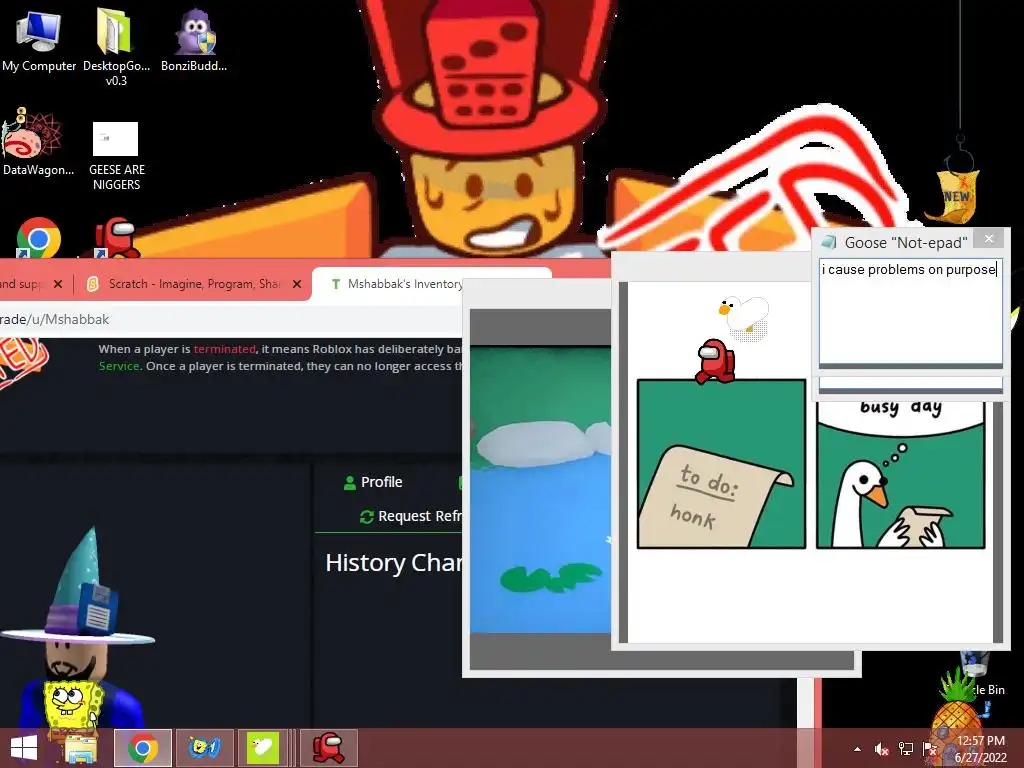This screenshot has width=1024, height=768.
Task: Open the network tray icon
Action: pyautogui.click(x=906, y=749)
